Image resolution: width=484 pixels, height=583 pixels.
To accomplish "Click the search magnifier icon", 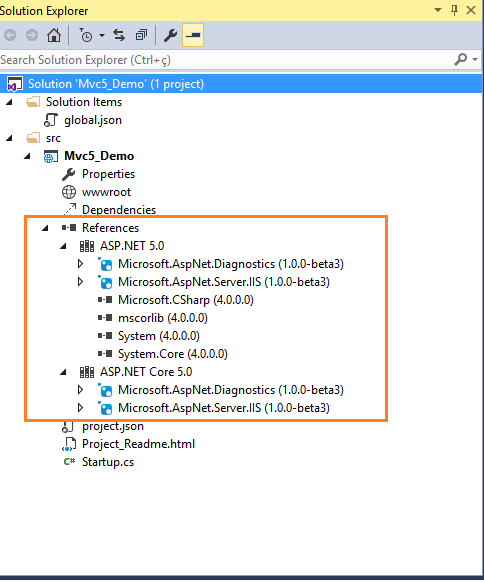I will click(461, 59).
